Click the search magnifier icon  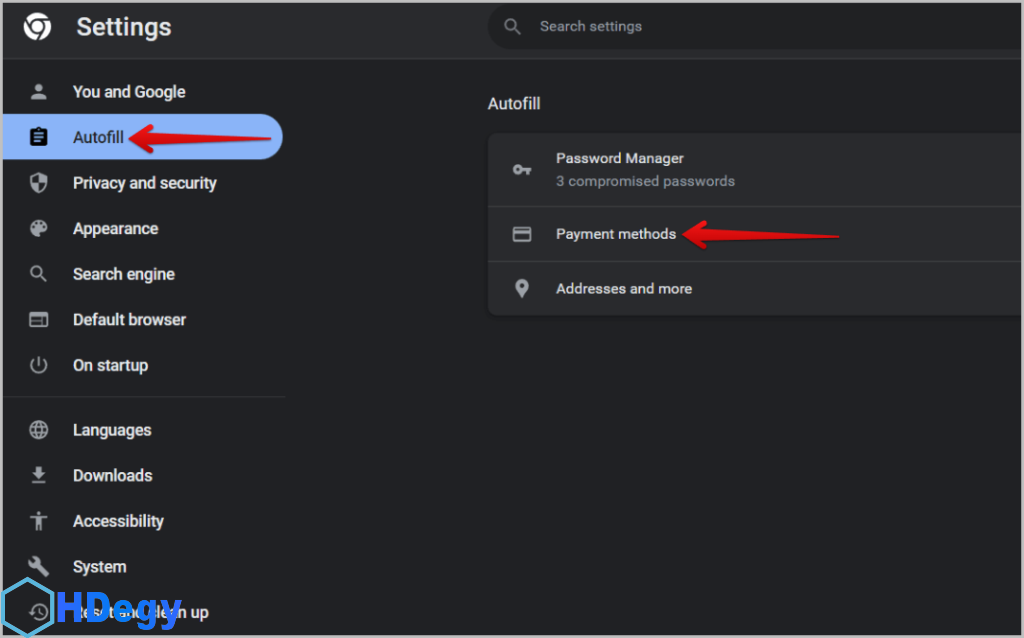513,27
